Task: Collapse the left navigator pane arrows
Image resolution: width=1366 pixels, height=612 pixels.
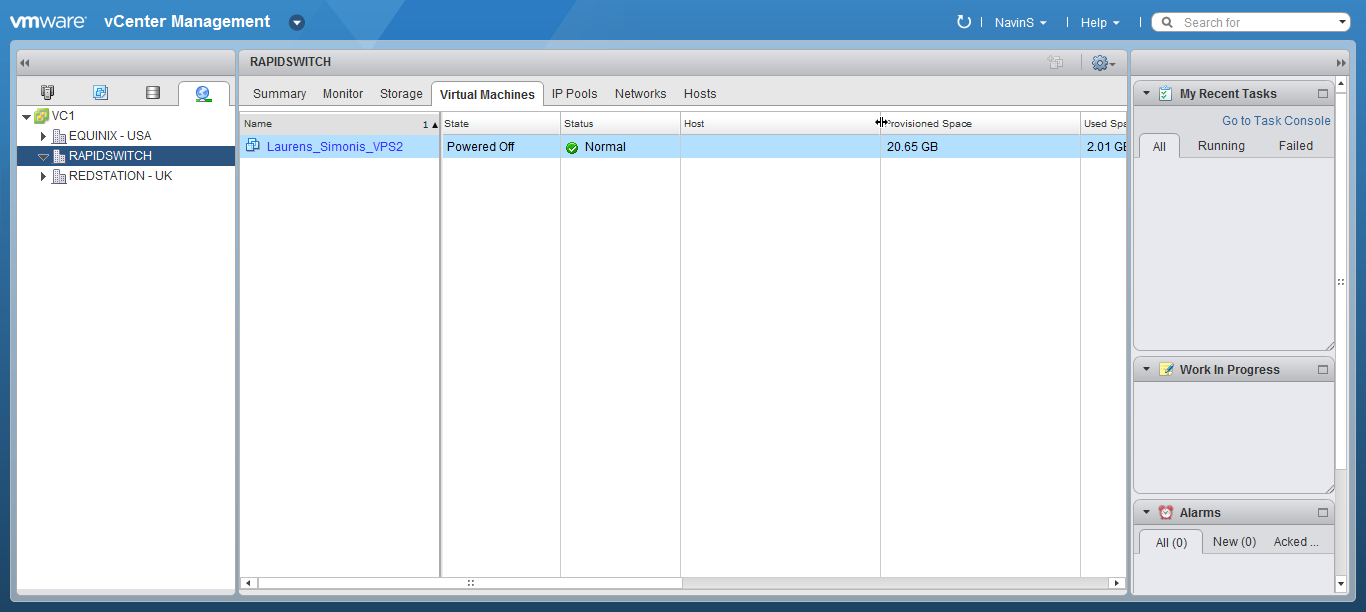Action: pos(25,62)
